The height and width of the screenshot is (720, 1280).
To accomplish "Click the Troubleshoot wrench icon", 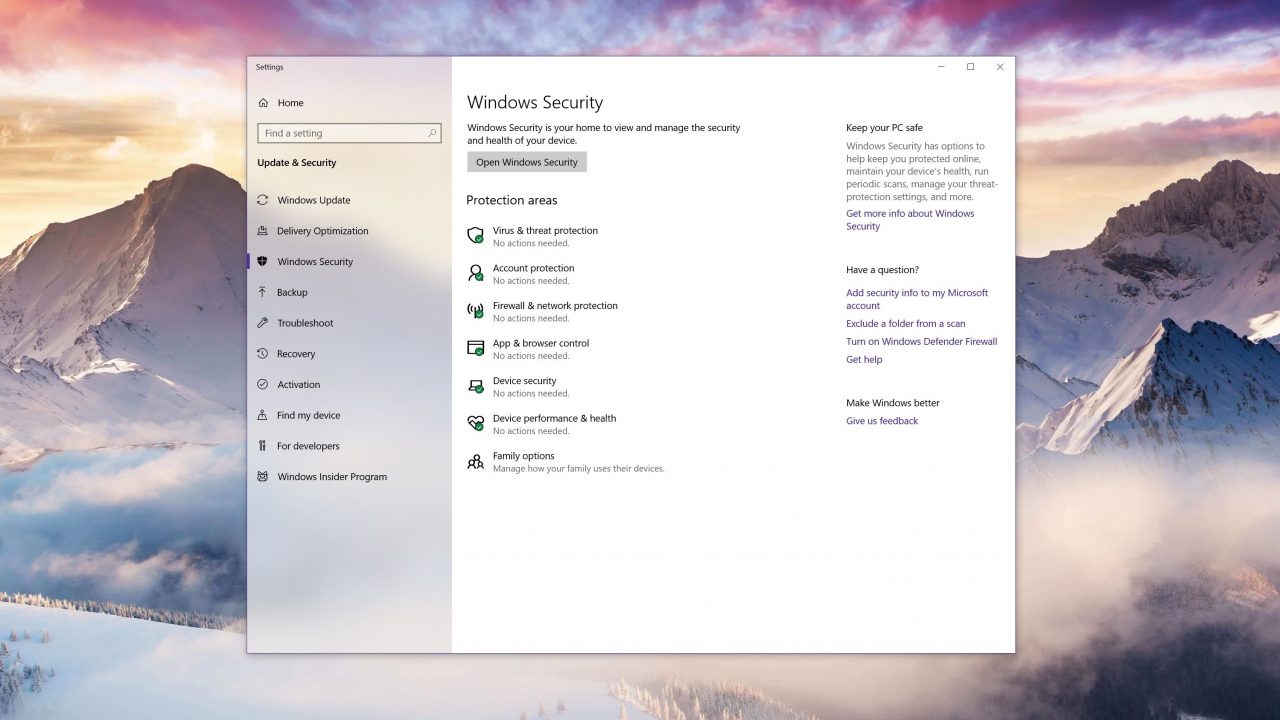I will point(263,323).
